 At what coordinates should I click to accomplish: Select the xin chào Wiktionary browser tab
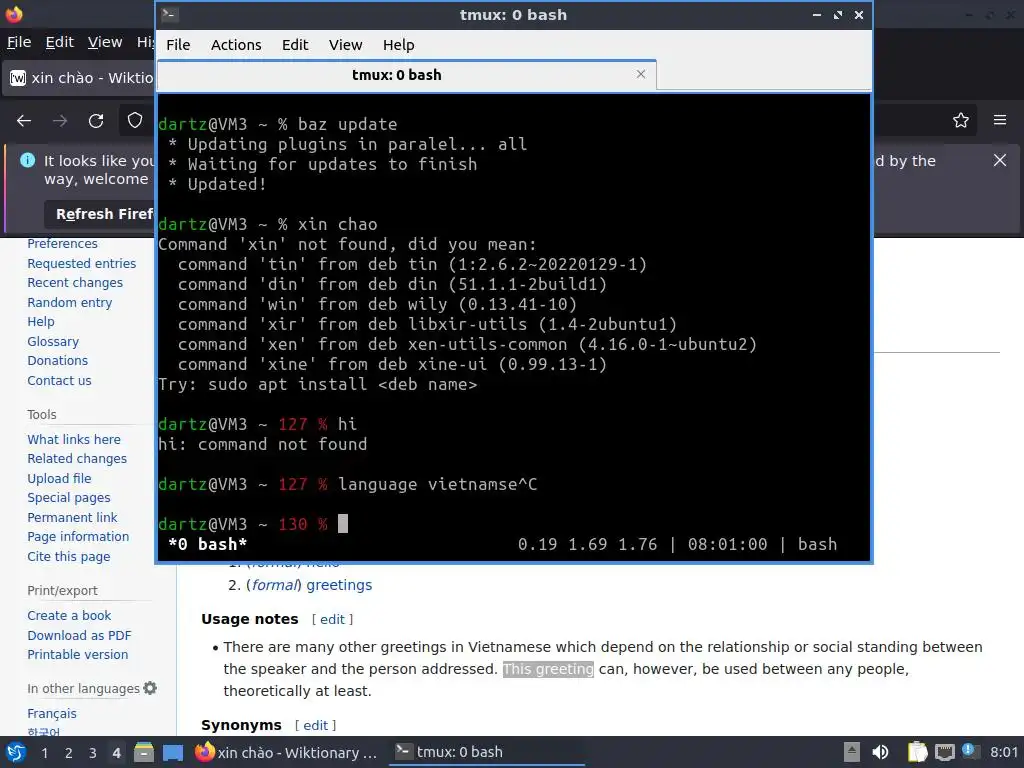(80, 78)
